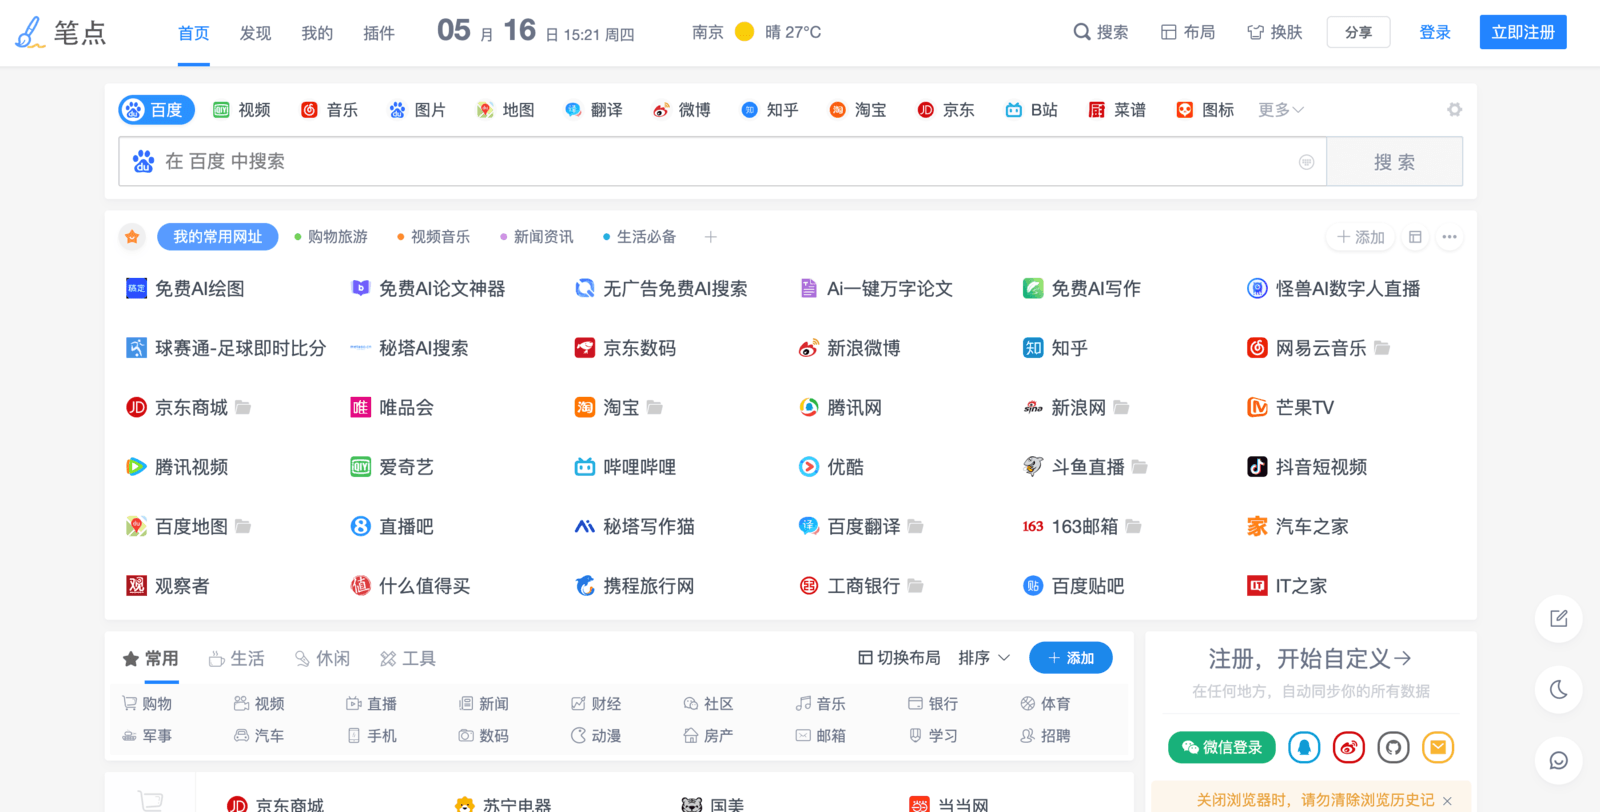Screen dimensions: 1600x812
Task: Expand the 百度地图 folder icon
Action: point(243,526)
